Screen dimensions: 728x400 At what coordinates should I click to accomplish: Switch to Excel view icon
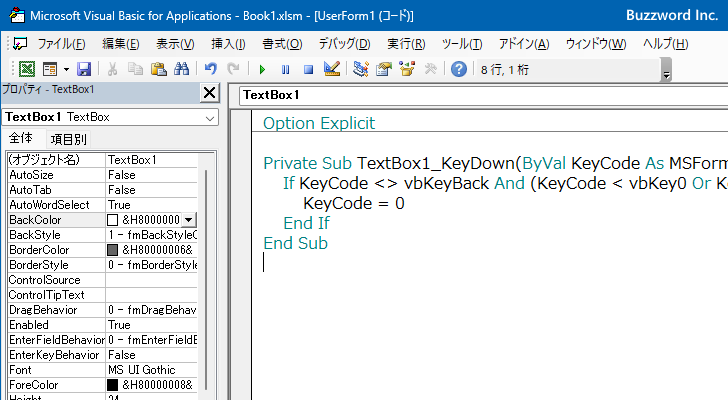pyautogui.click(x=27, y=69)
